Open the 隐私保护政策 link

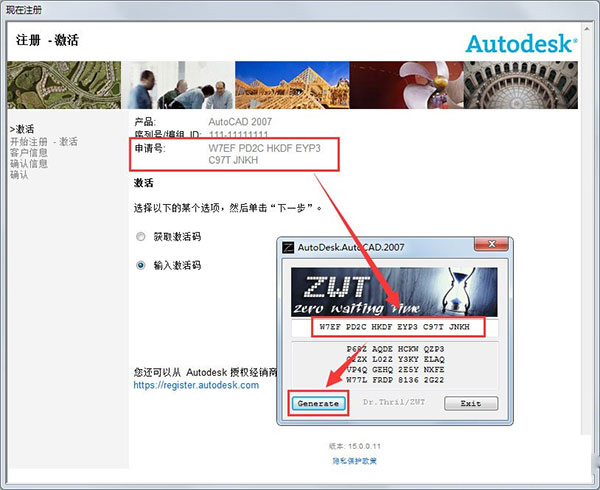click(354, 461)
